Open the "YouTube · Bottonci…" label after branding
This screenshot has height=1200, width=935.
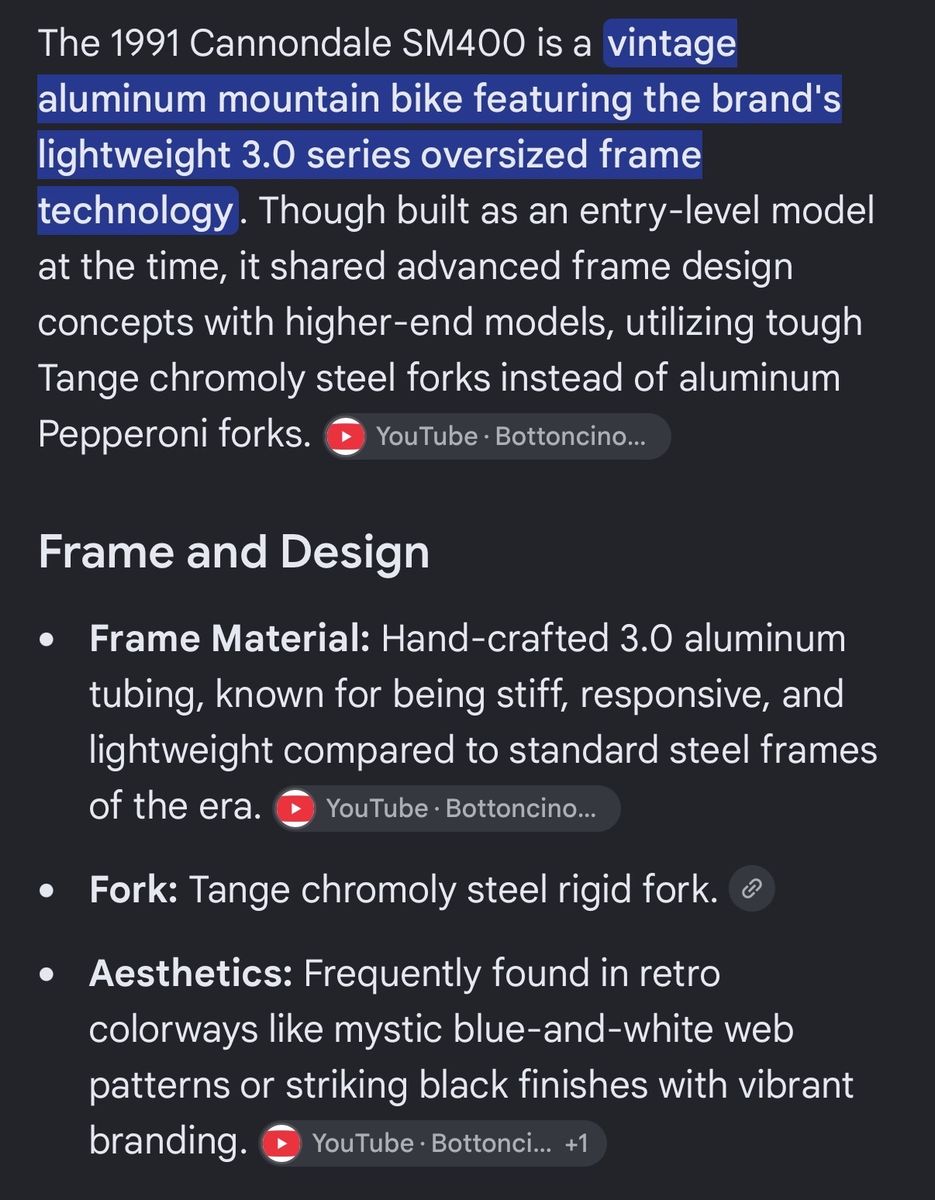tap(431, 1143)
